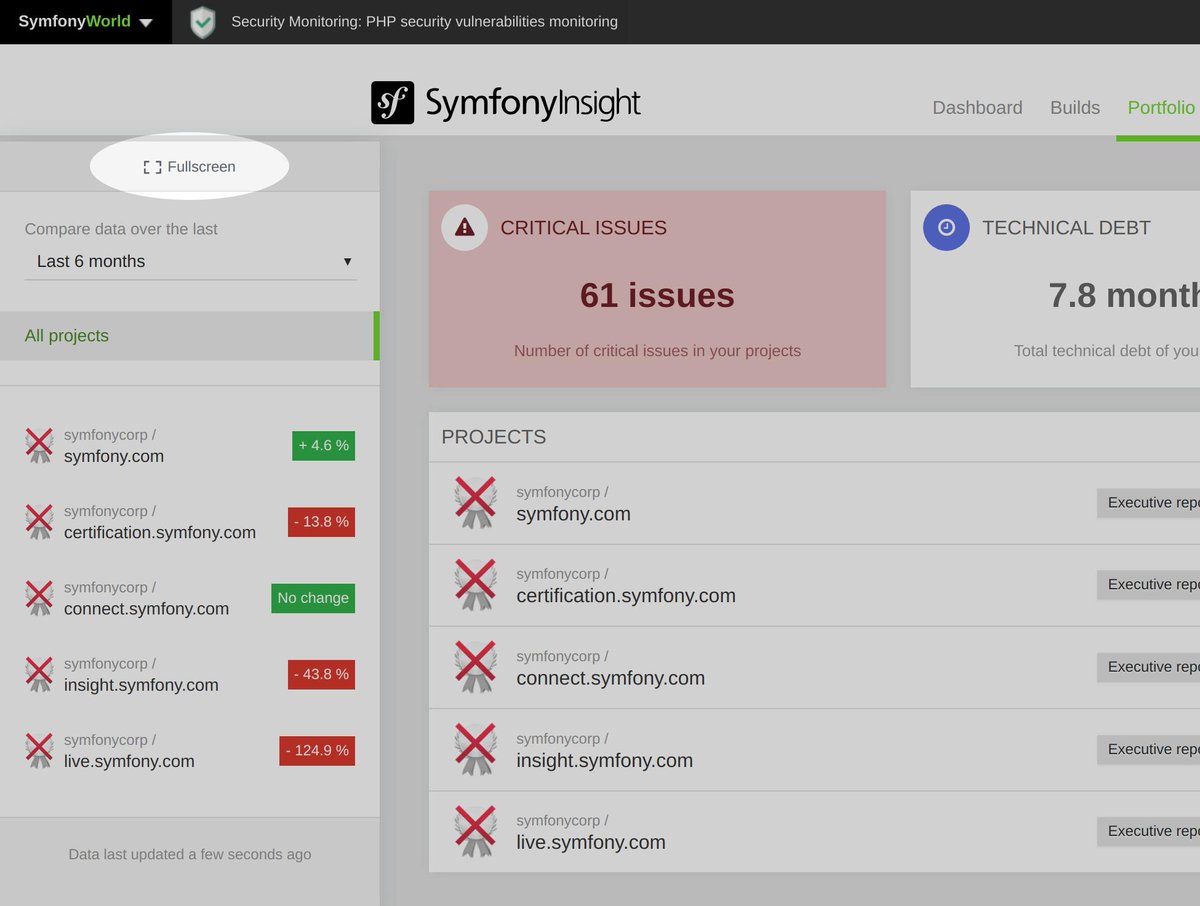Select connect.symfony.com in the sidebar list
This screenshot has width=1200, height=906.
point(146,608)
